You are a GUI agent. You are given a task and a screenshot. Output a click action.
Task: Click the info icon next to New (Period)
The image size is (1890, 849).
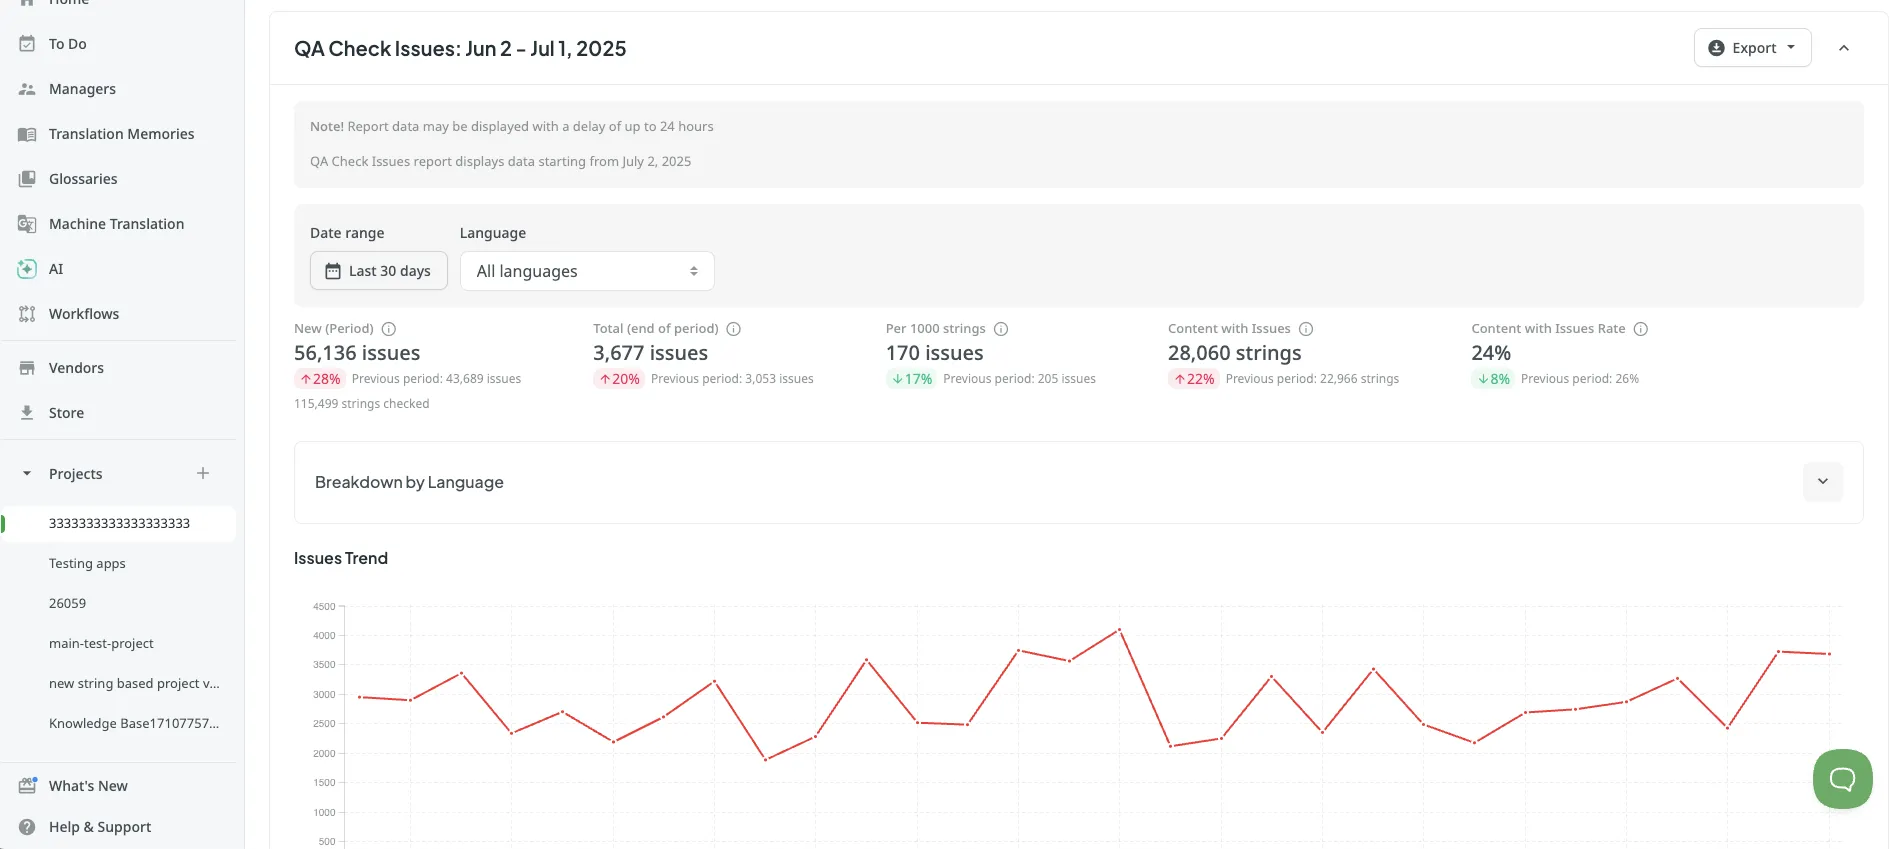point(389,329)
